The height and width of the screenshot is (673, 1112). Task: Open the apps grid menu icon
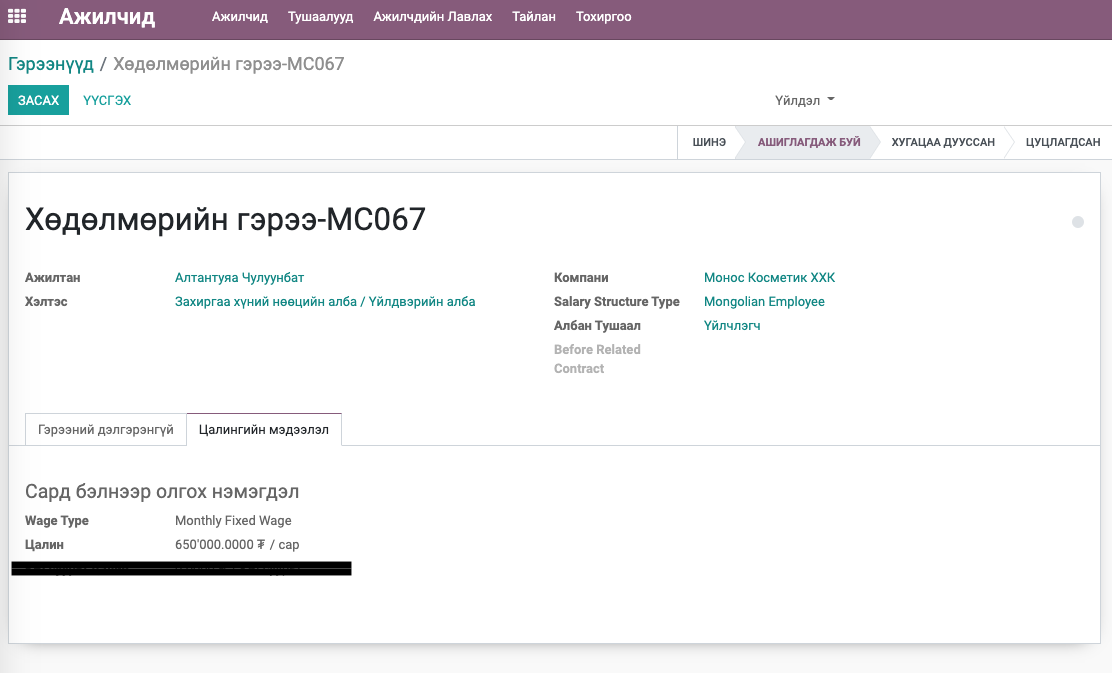[x=17, y=16]
